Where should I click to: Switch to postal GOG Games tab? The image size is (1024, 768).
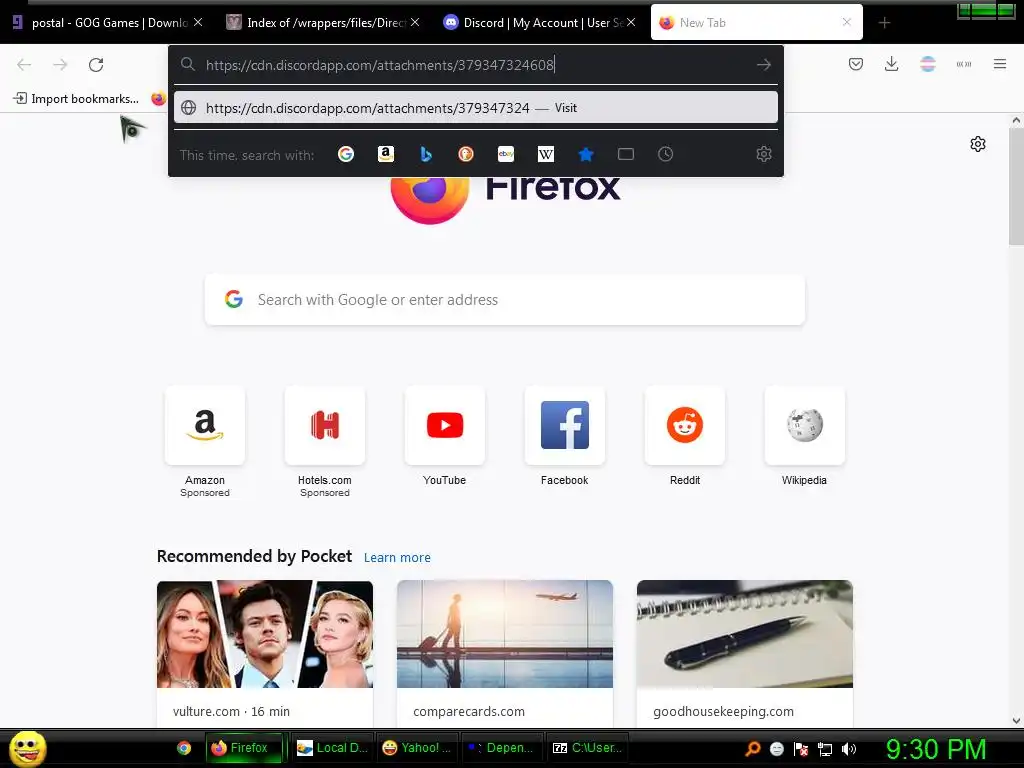(106, 22)
